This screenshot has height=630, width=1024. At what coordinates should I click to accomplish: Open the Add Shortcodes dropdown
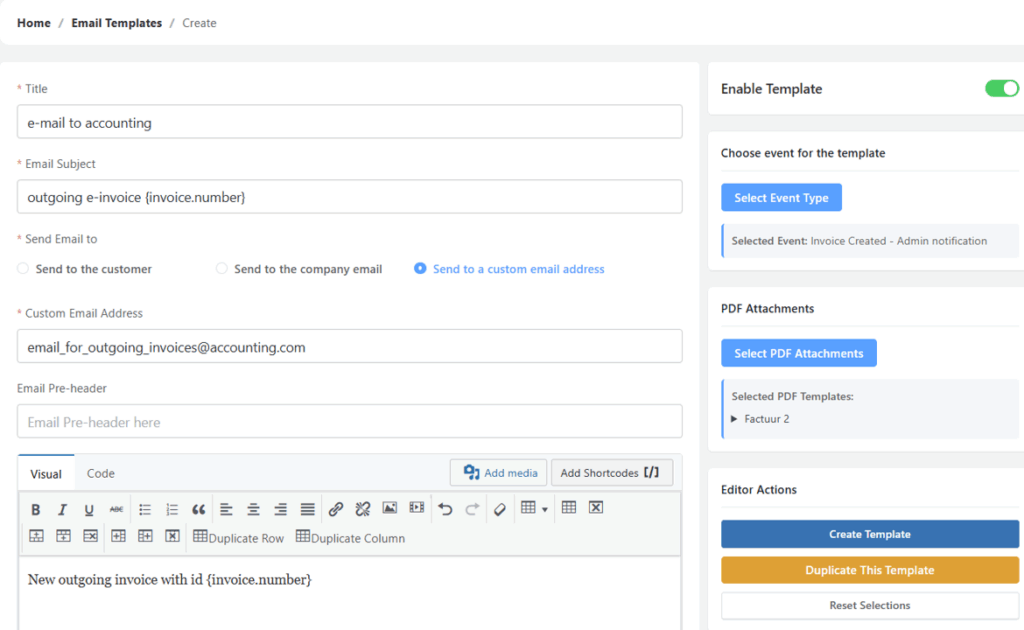pos(611,472)
